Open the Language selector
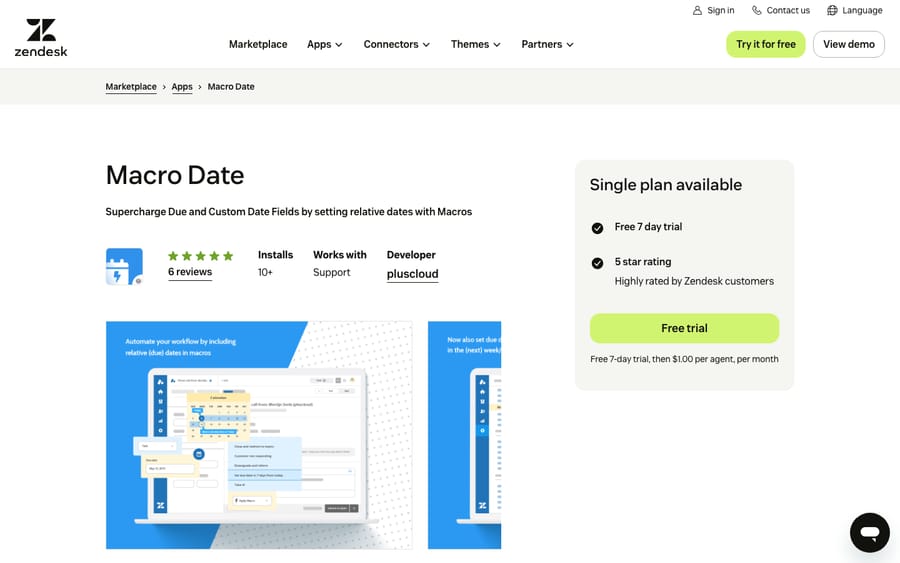Screen dimensions: 900x563 (x=855, y=10)
